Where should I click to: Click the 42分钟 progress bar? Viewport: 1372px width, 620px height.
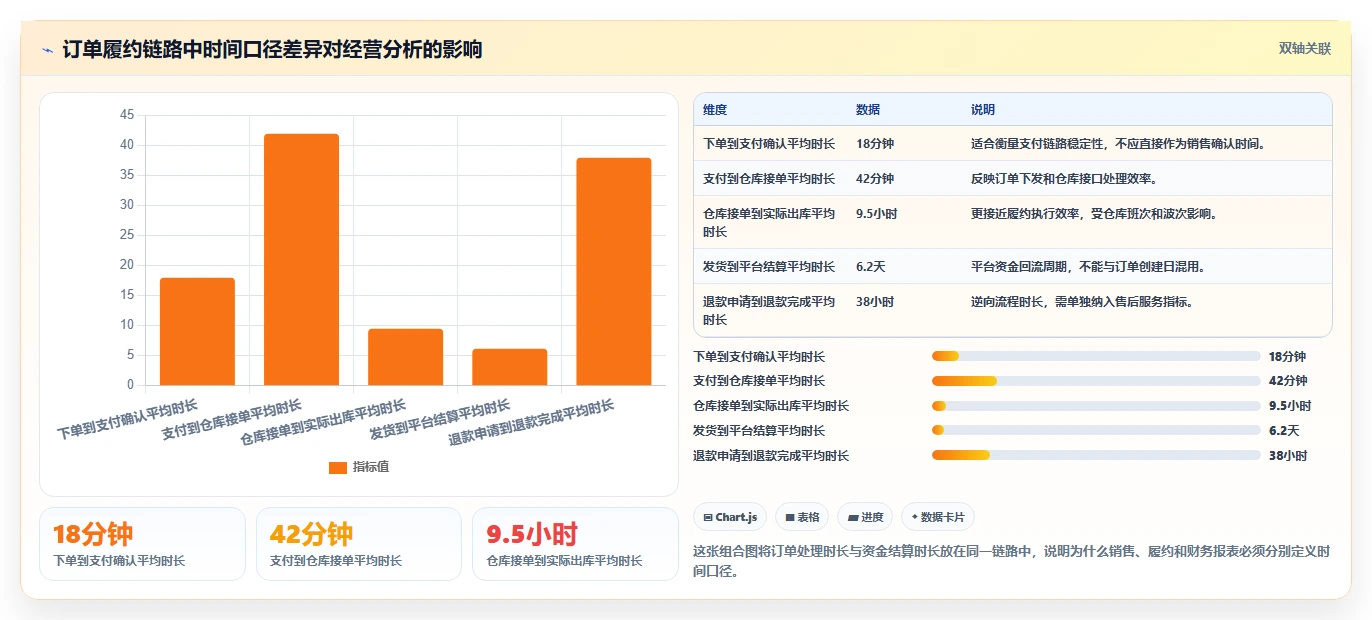[x=1096, y=381]
